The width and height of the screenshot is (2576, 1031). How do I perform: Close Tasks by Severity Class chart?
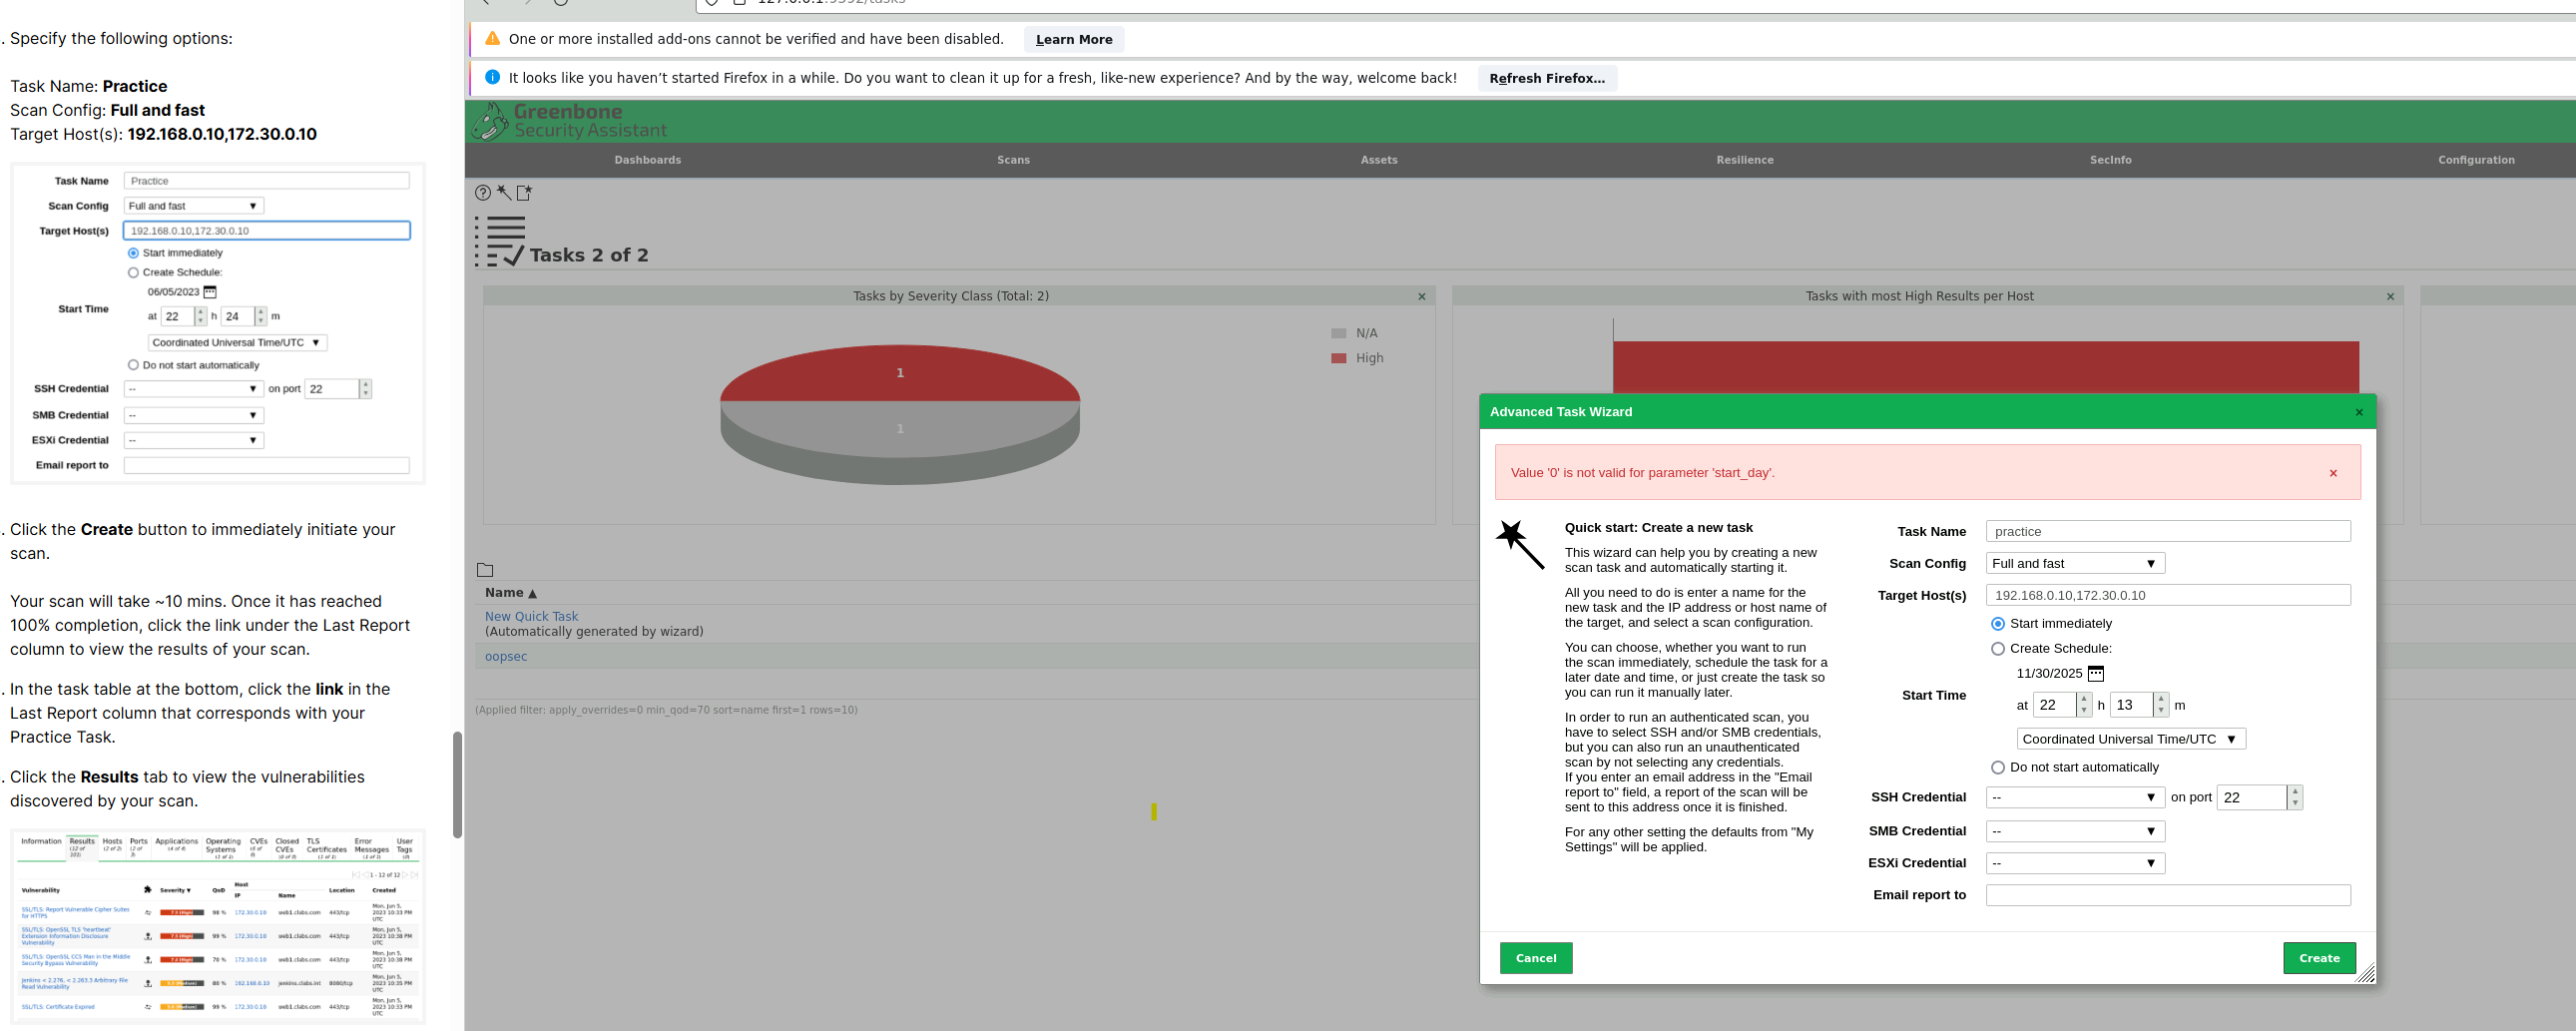1422,297
